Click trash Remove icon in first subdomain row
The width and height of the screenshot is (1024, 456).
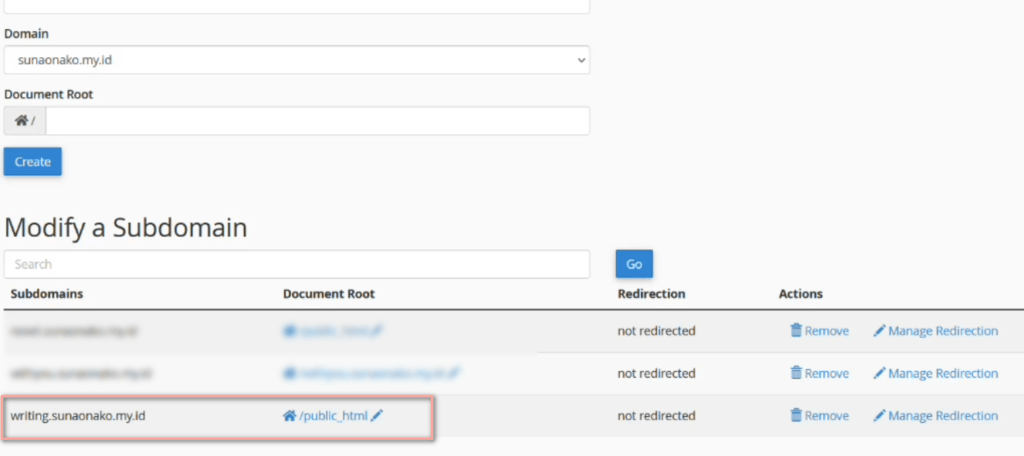[x=796, y=331]
